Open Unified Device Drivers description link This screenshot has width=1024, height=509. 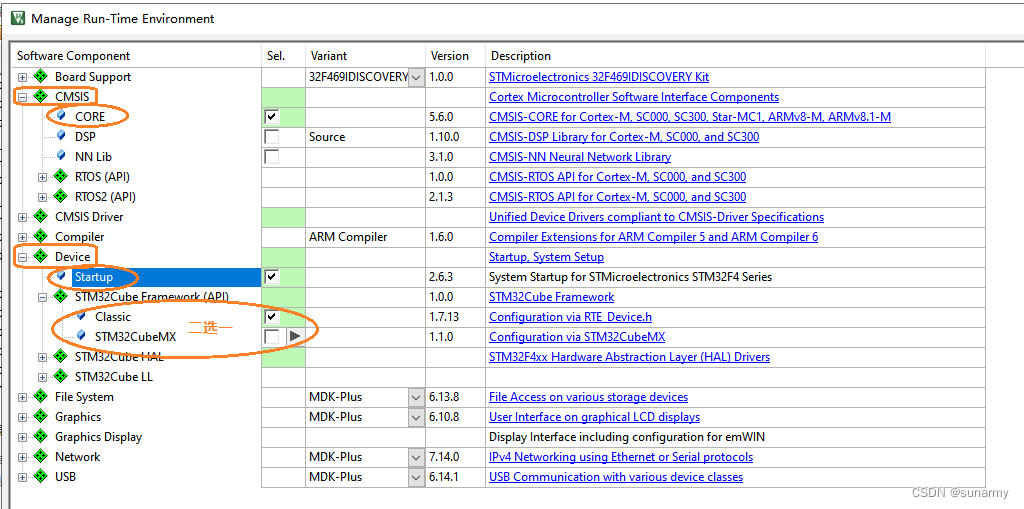click(656, 217)
